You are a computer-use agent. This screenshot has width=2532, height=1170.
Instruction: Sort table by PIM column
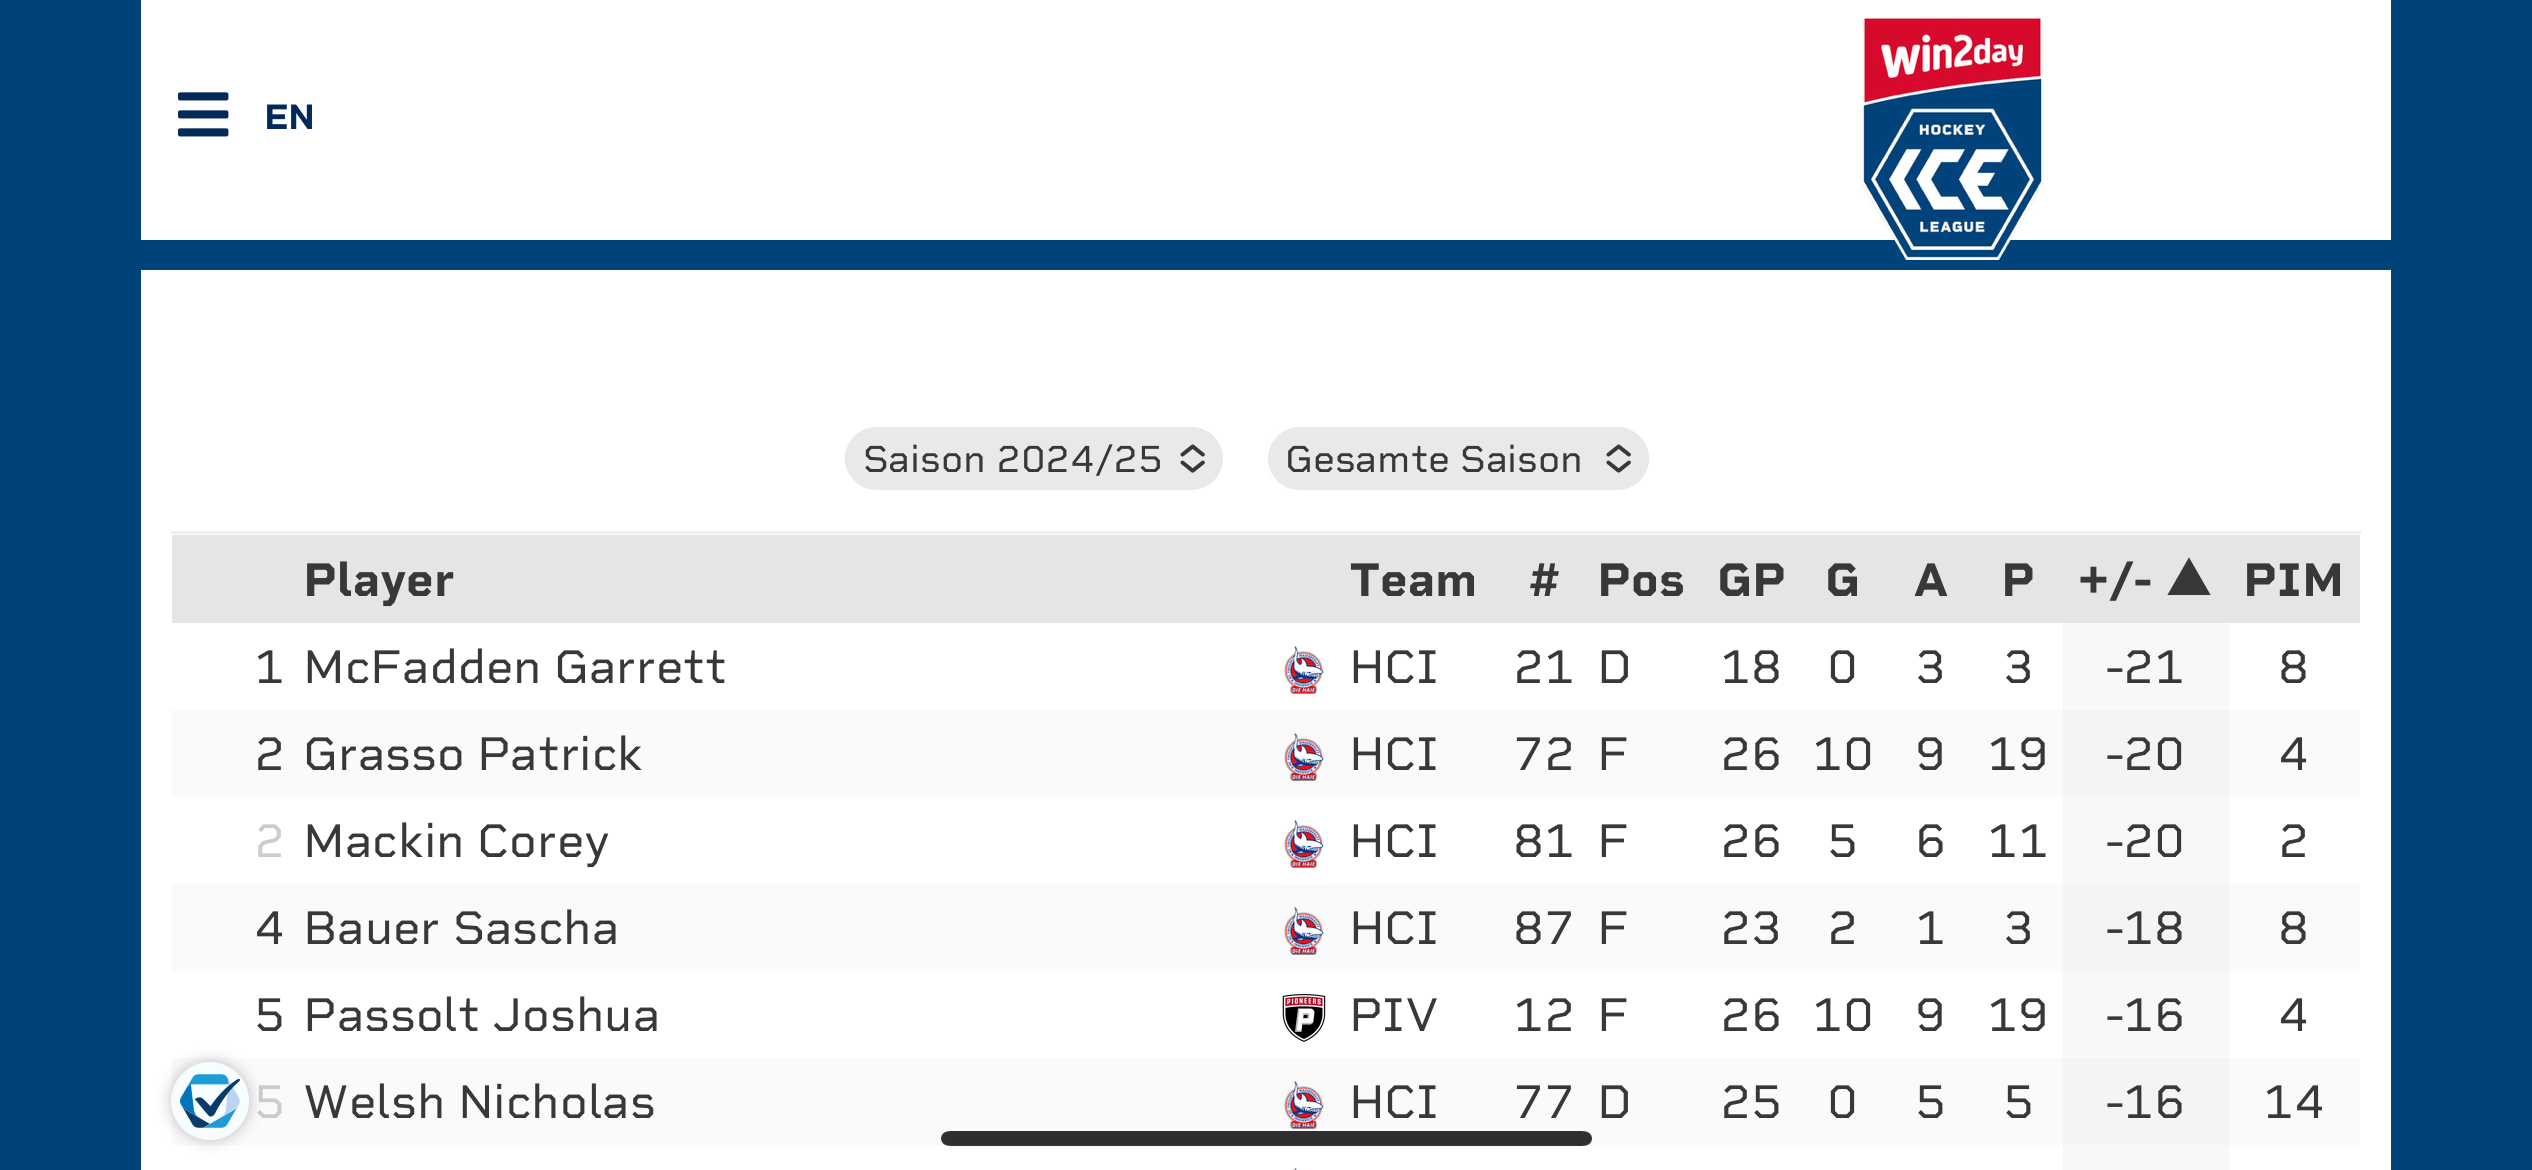click(x=2292, y=580)
